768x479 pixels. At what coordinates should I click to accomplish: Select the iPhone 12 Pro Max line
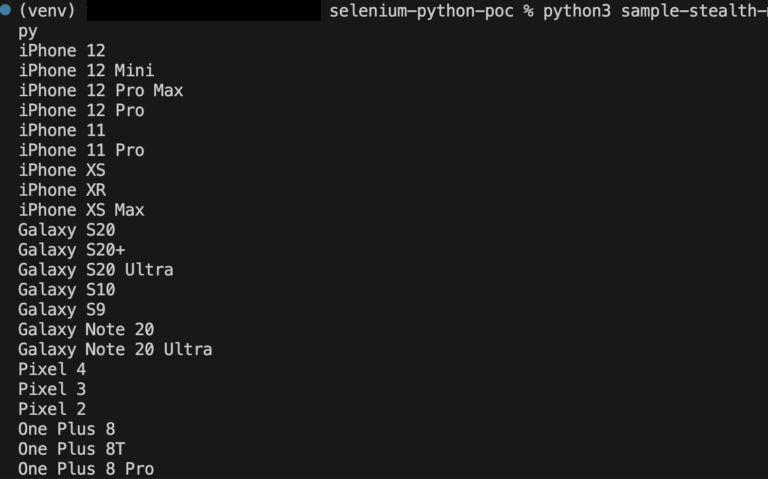coord(101,91)
